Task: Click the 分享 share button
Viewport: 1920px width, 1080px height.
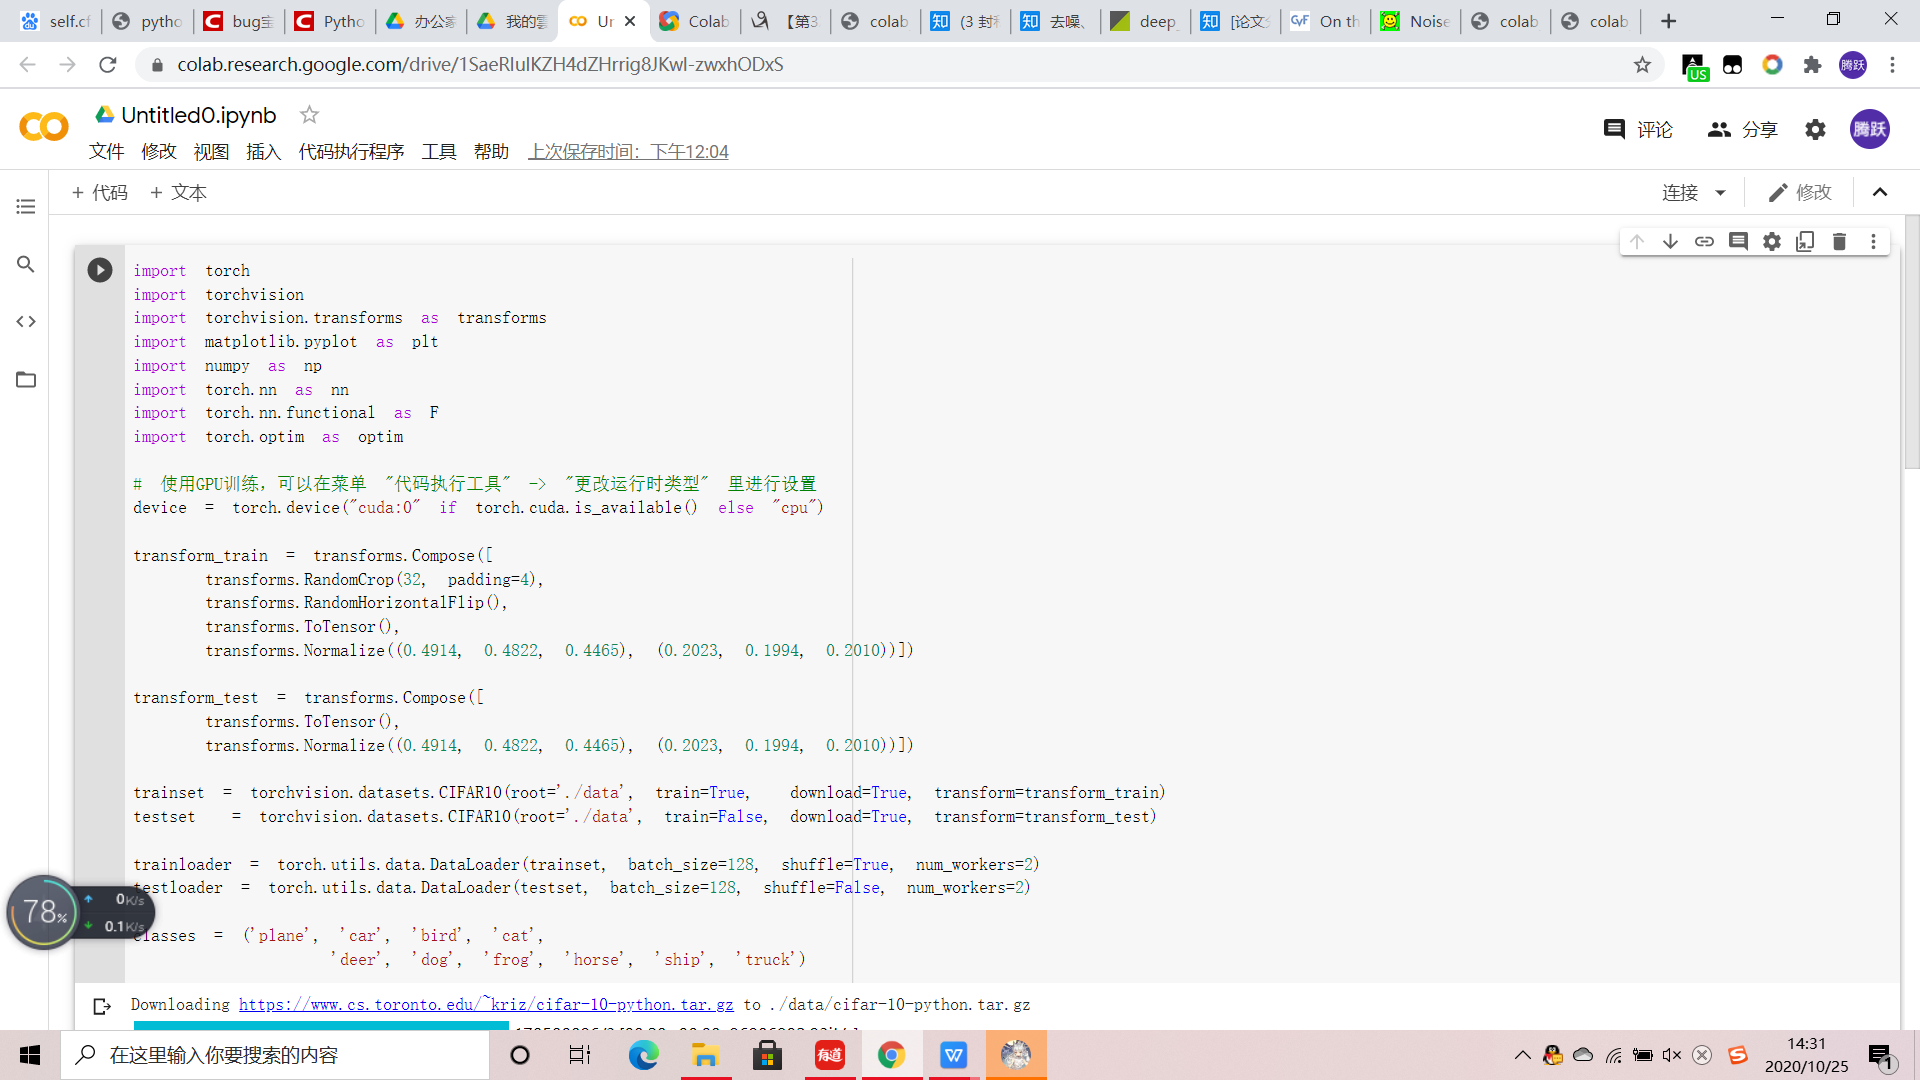Action: pyautogui.click(x=1742, y=129)
